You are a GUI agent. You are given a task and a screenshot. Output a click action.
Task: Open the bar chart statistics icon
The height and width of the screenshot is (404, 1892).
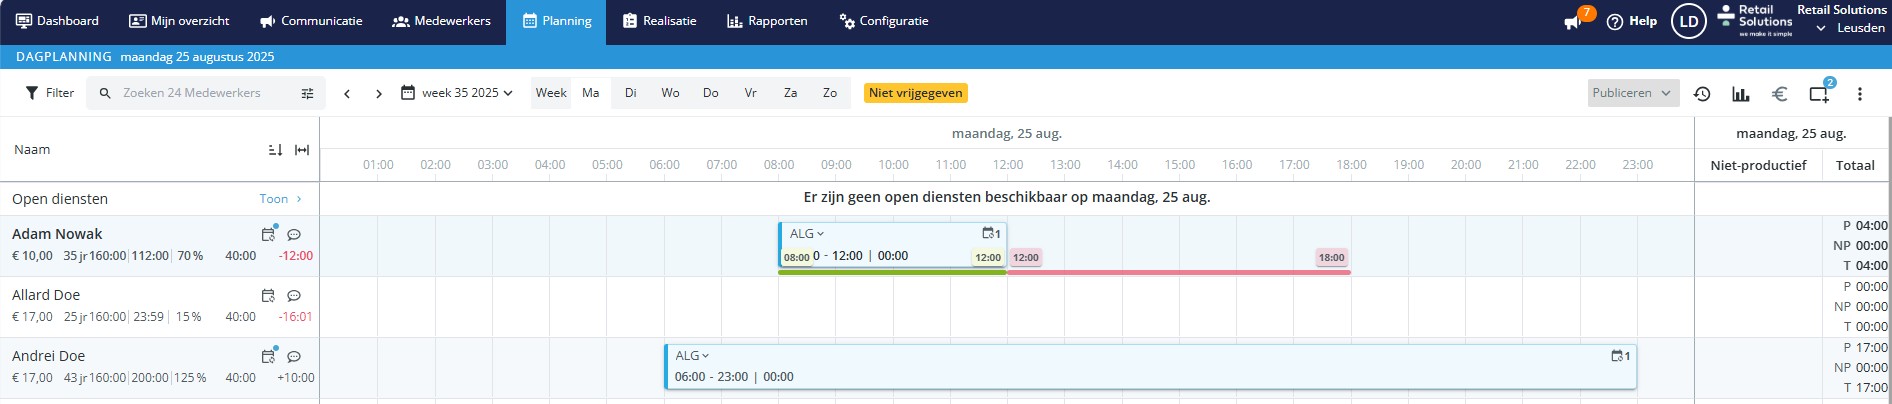tap(1741, 94)
